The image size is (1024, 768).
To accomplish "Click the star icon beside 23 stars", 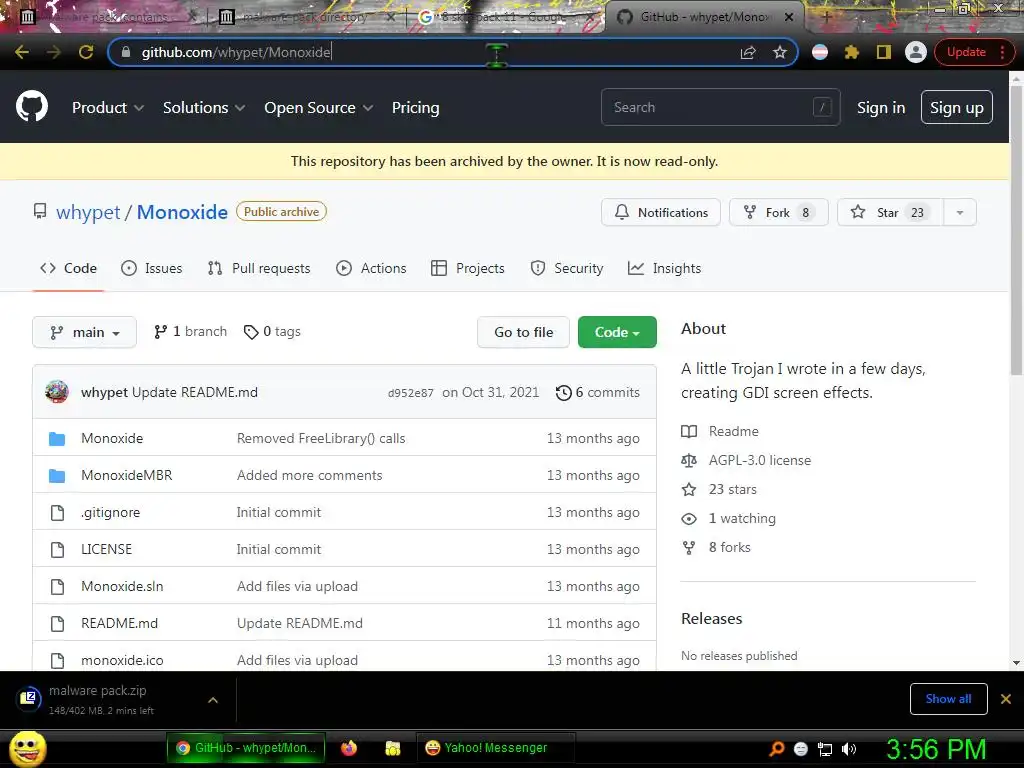I will 689,489.
